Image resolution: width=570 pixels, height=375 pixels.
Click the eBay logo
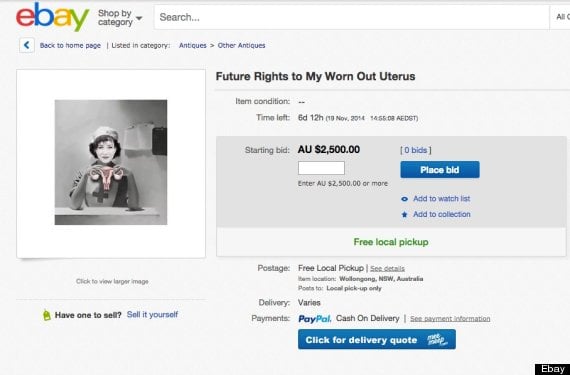point(52,17)
